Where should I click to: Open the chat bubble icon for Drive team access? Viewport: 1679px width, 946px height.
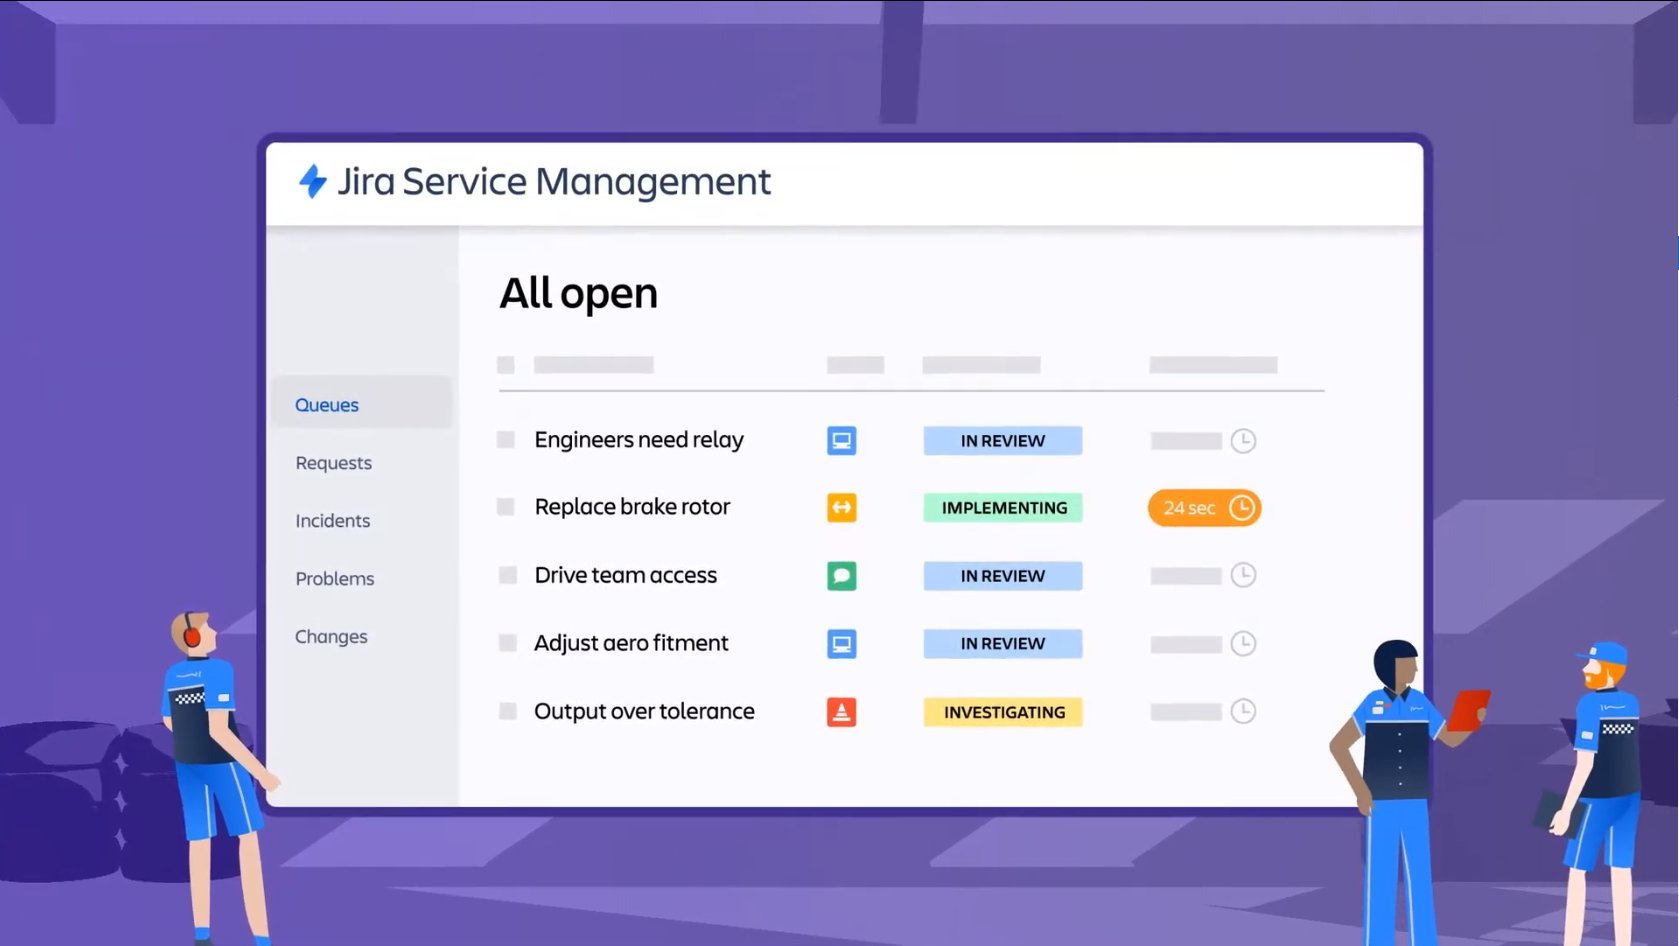841,575
